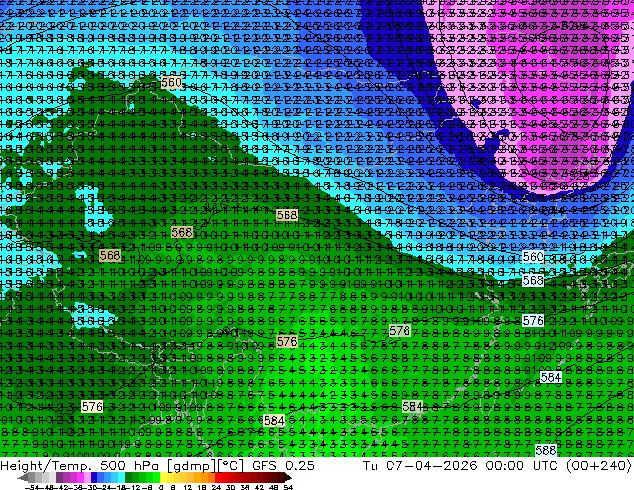Screen dimensions: 634x490
Task: Click the 'Height/Temp.' title text
Action: point(46,466)
